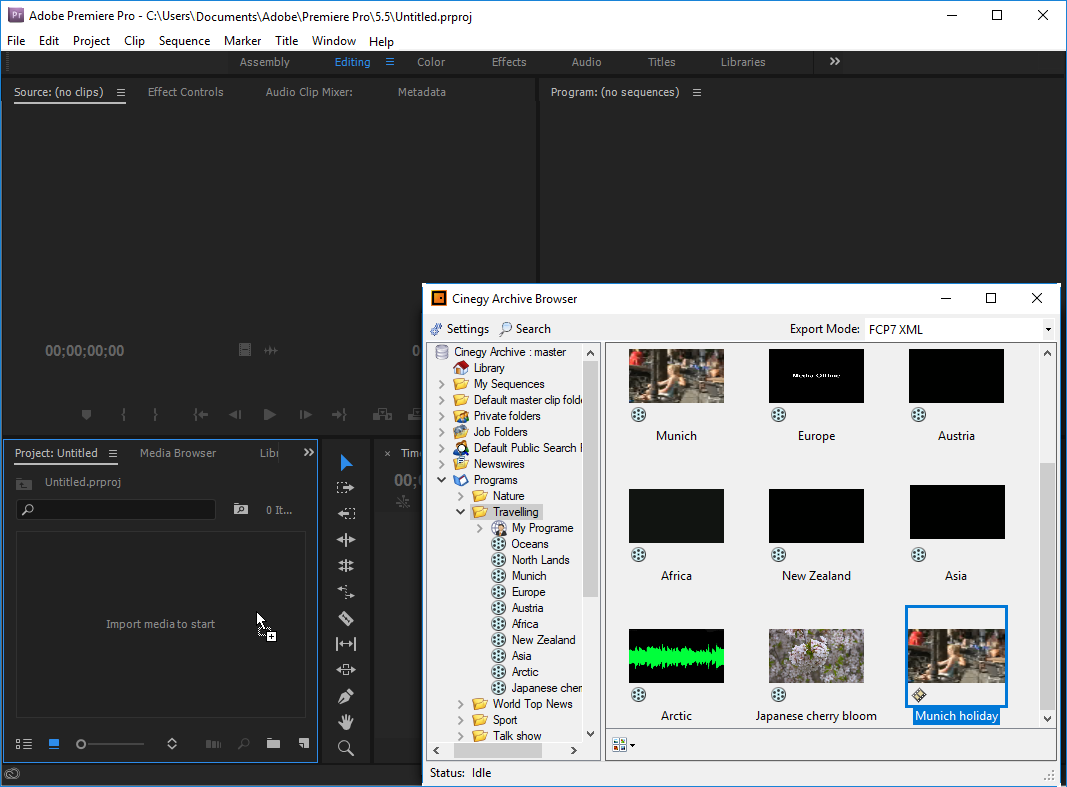The width and height of the screenshot is (1067, 787).
Task: Select the Slip tool
Action: [346, 643]
